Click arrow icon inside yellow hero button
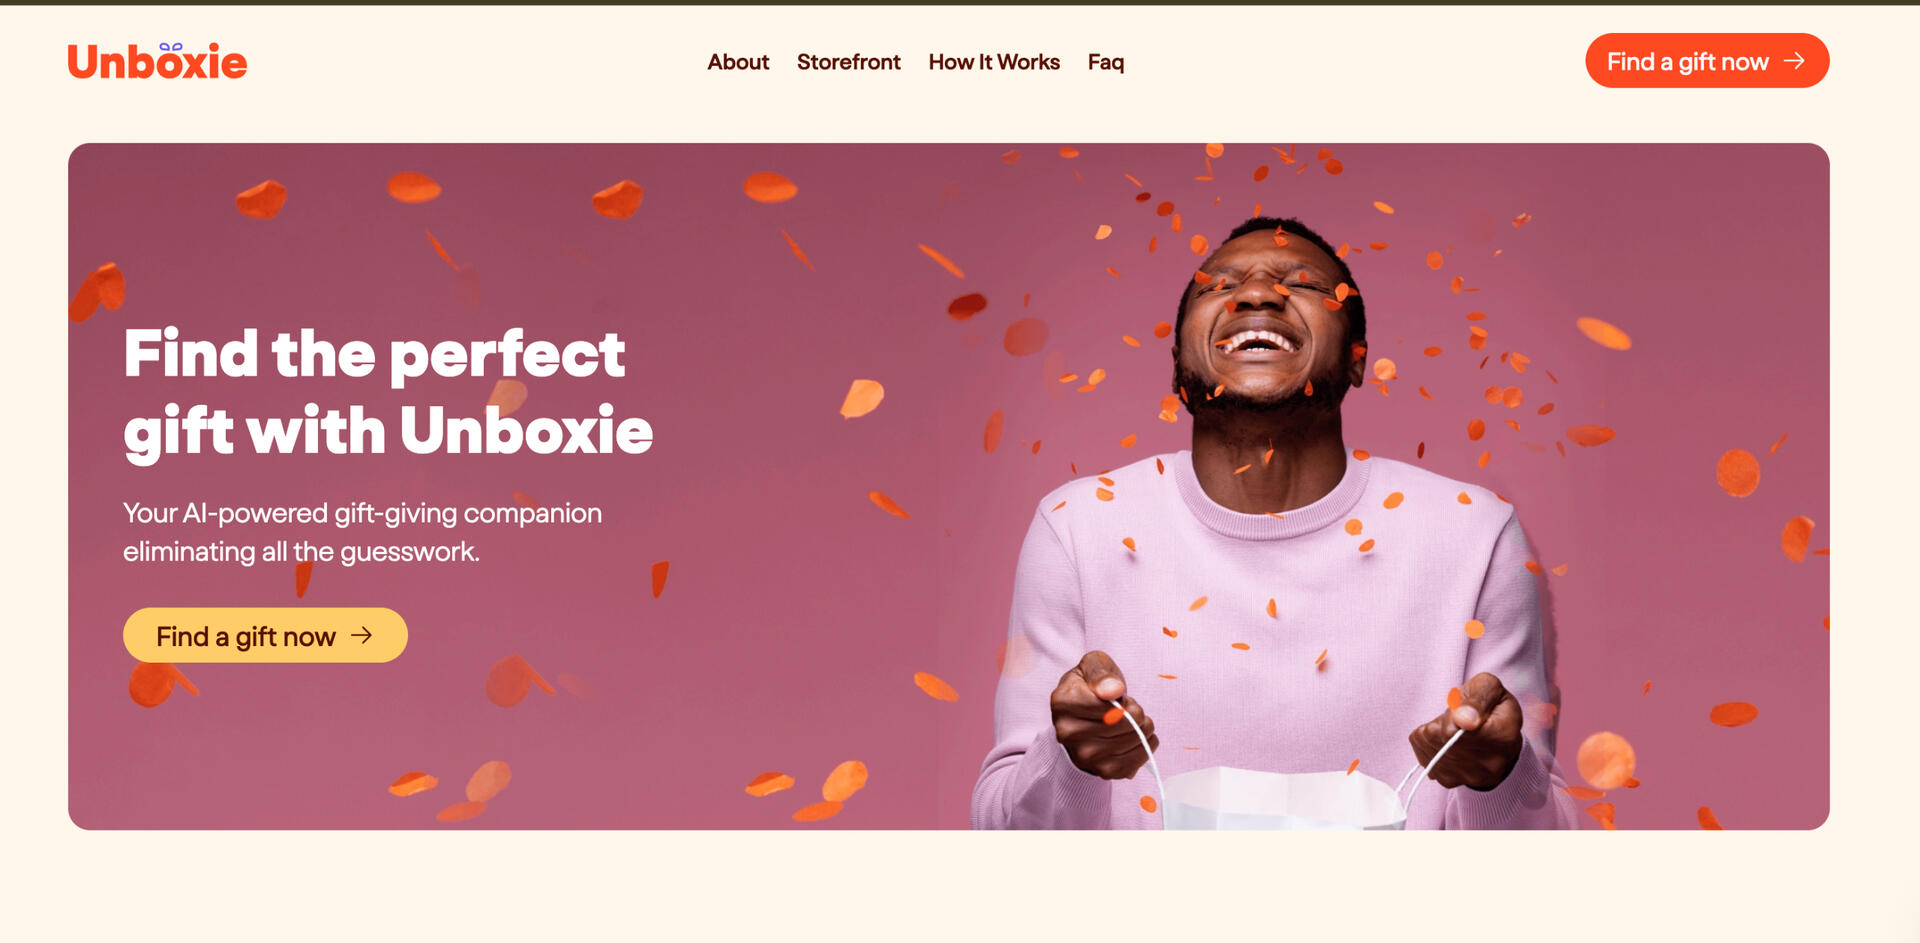Viewport: 1920px width, 943px height. pyautogui.click(x=362, y=635)
